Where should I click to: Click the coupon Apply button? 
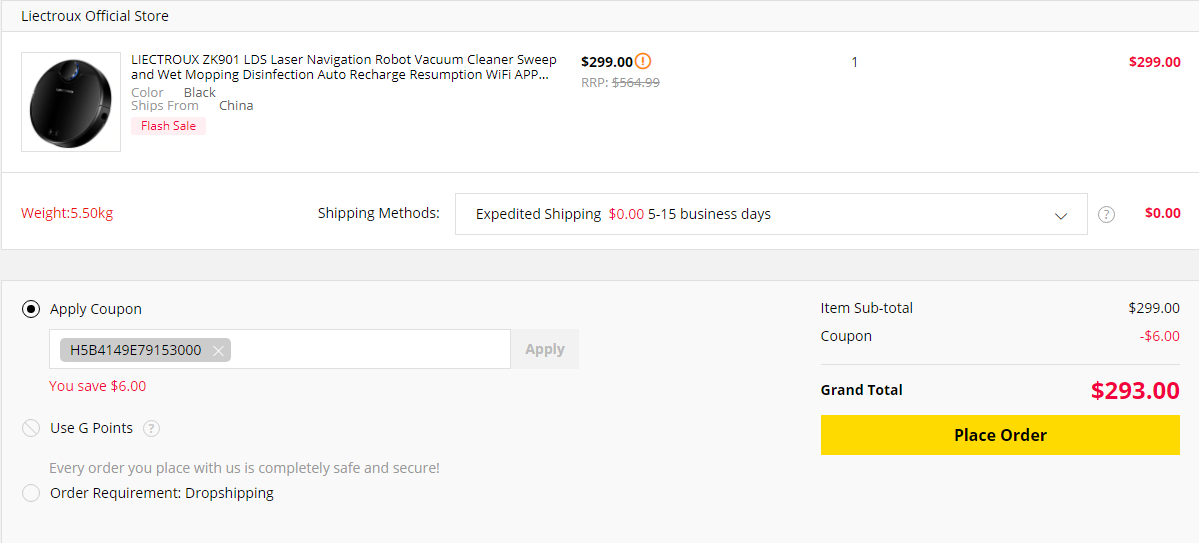coord(544,349)
